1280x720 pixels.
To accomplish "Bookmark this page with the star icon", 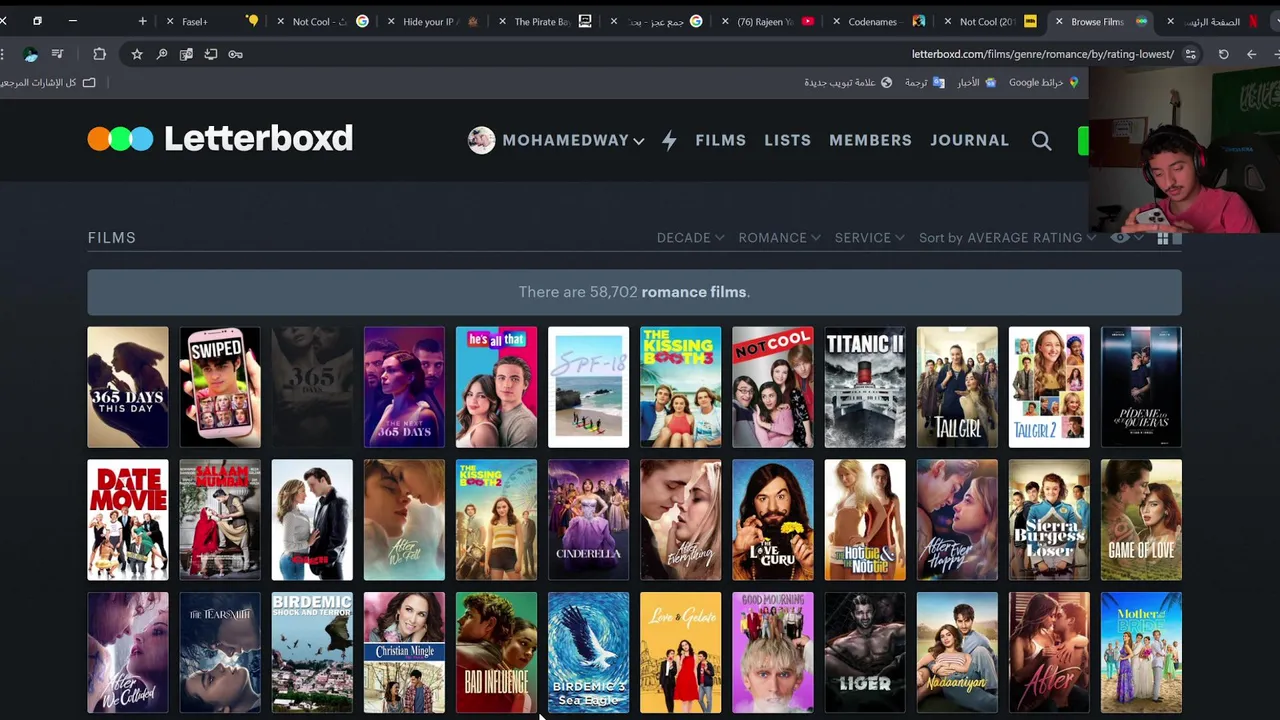I will click(x=137, y=54).
